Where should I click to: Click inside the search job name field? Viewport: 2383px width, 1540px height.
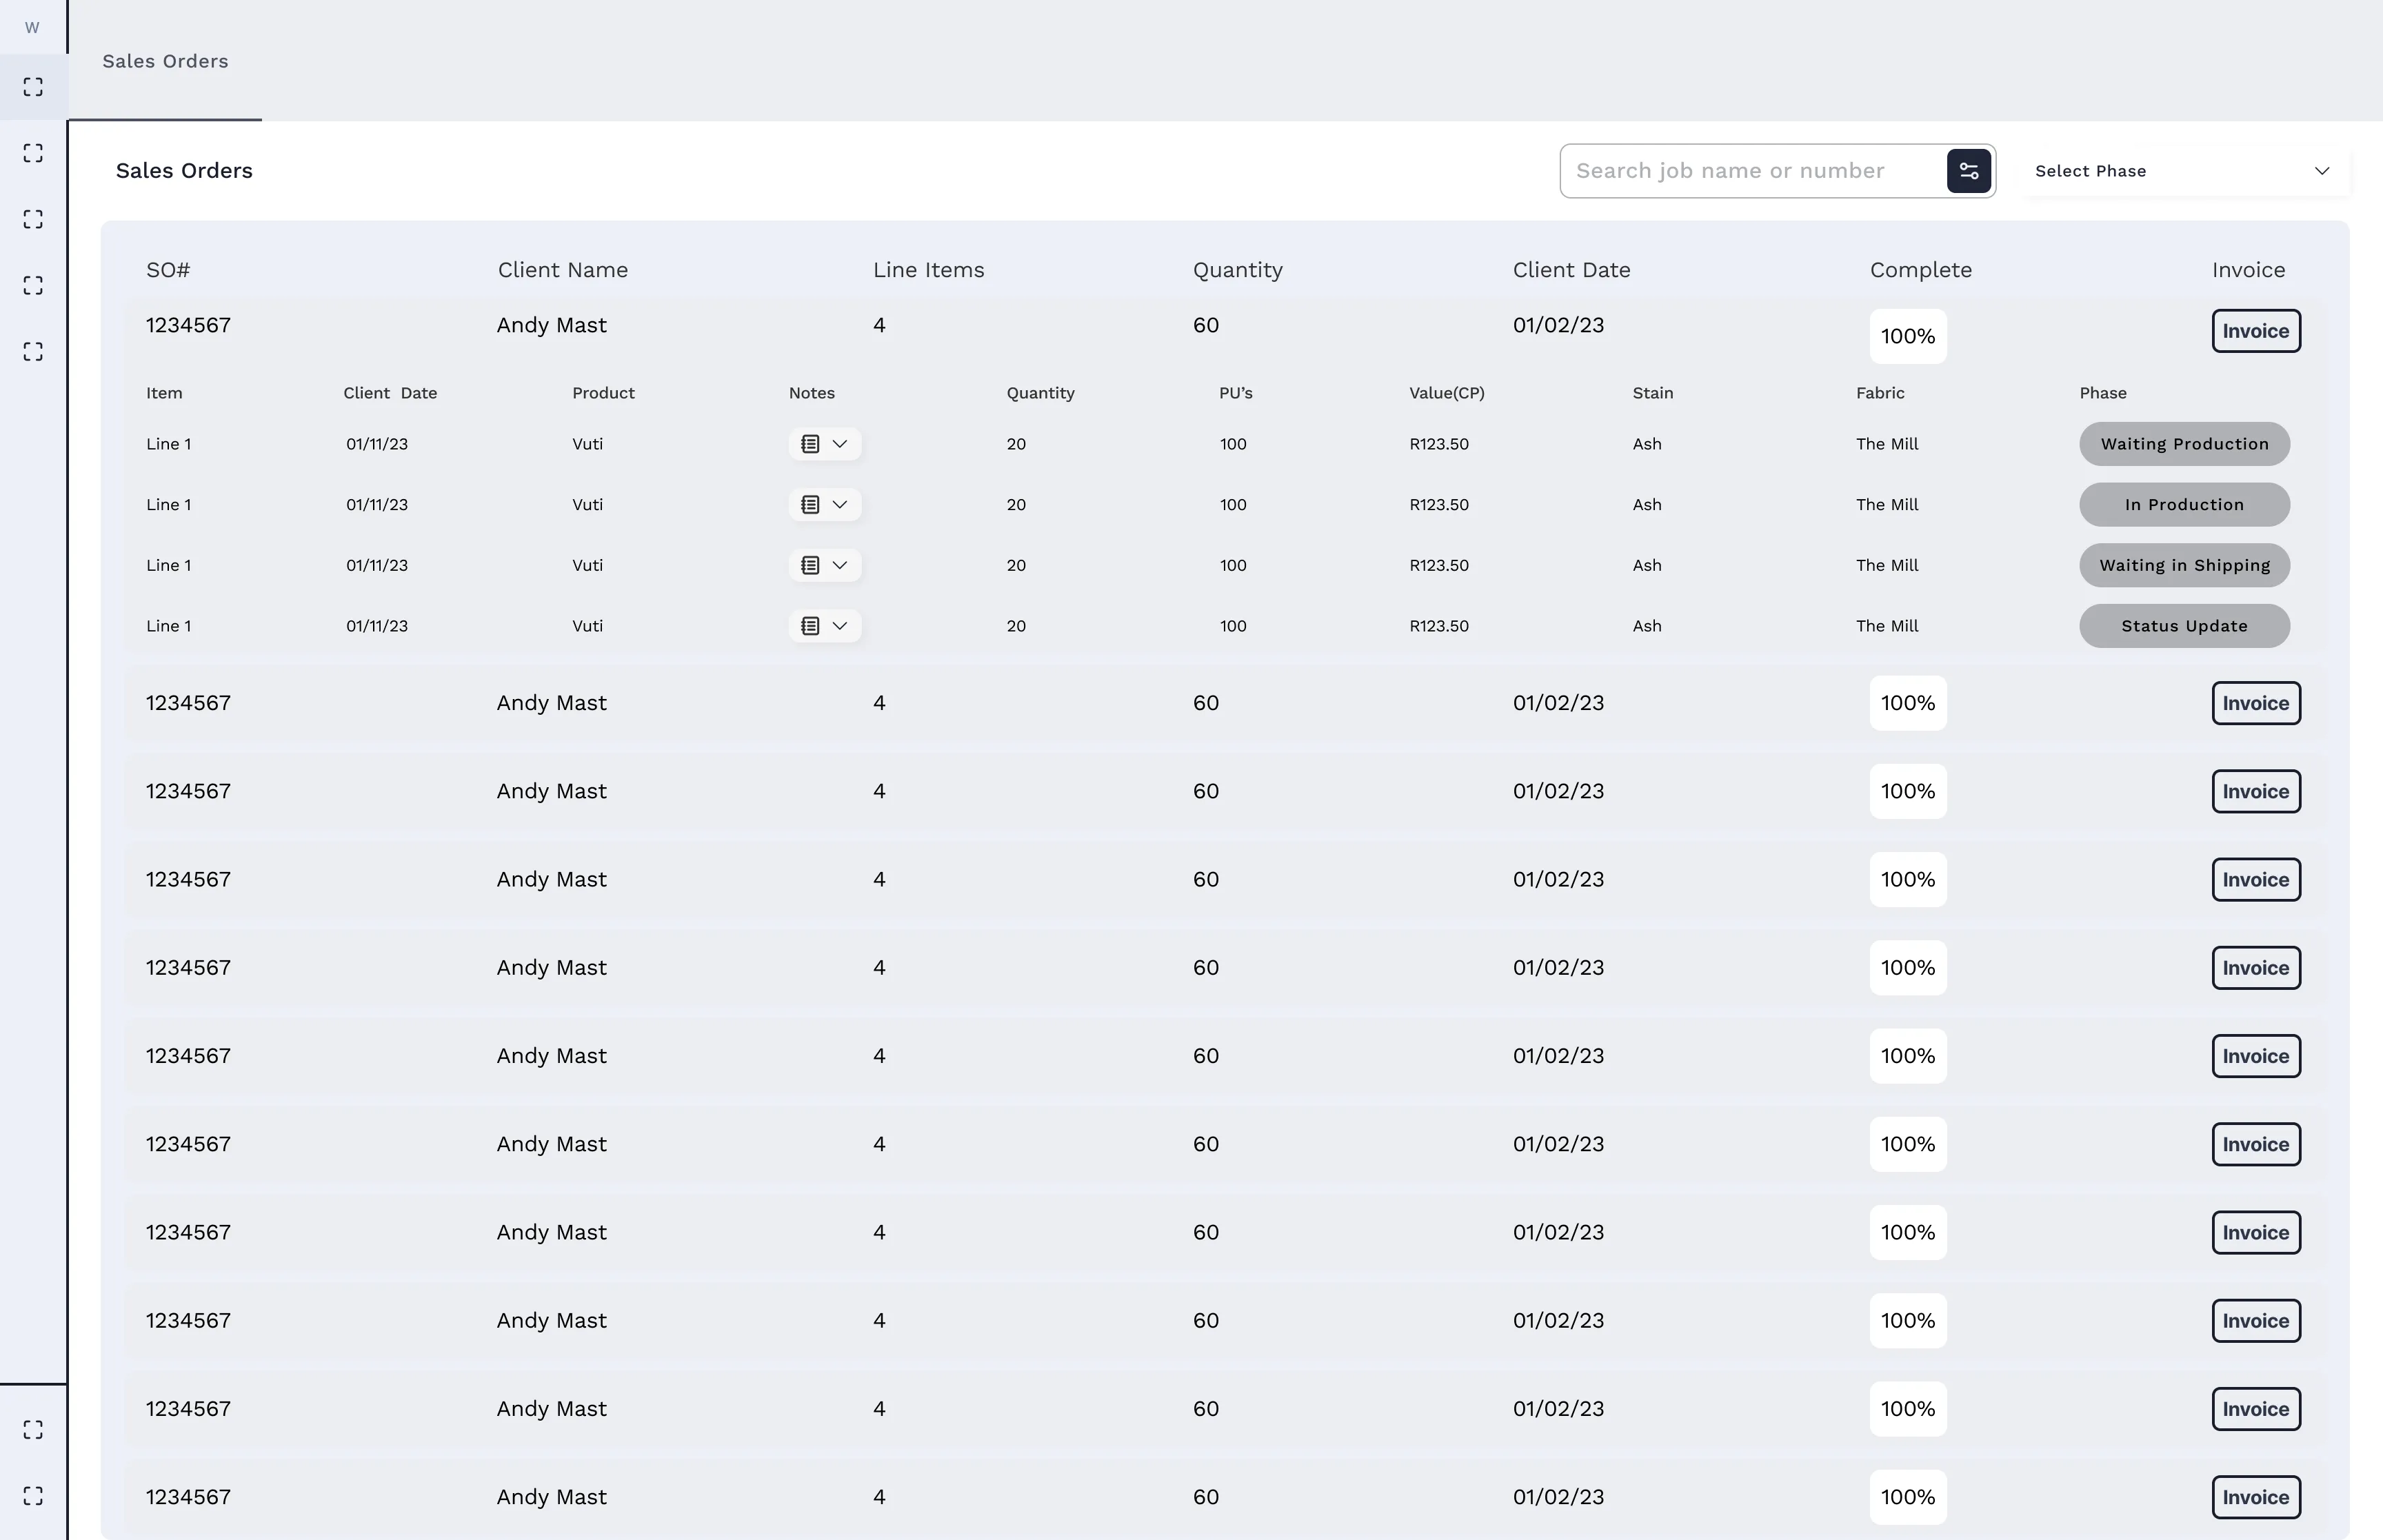[x=1750, y=170]
